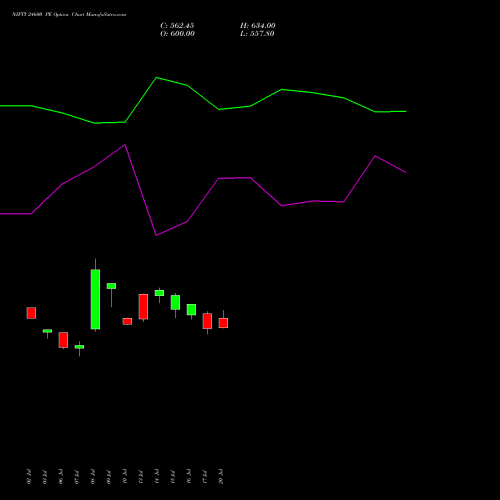The width and height of the screenshot is (500, 500).
Task: Click the 08 Jul date label
Action: [93, 476]
